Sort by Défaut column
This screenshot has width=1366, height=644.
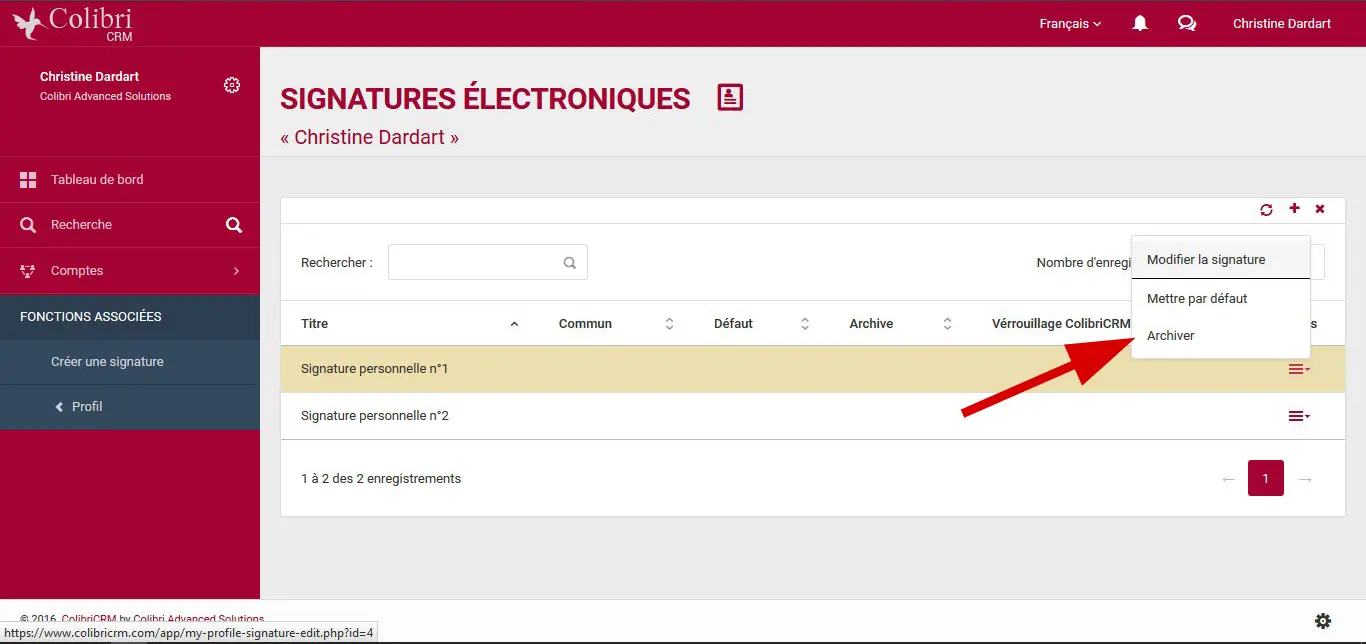(x=761, y=323)
